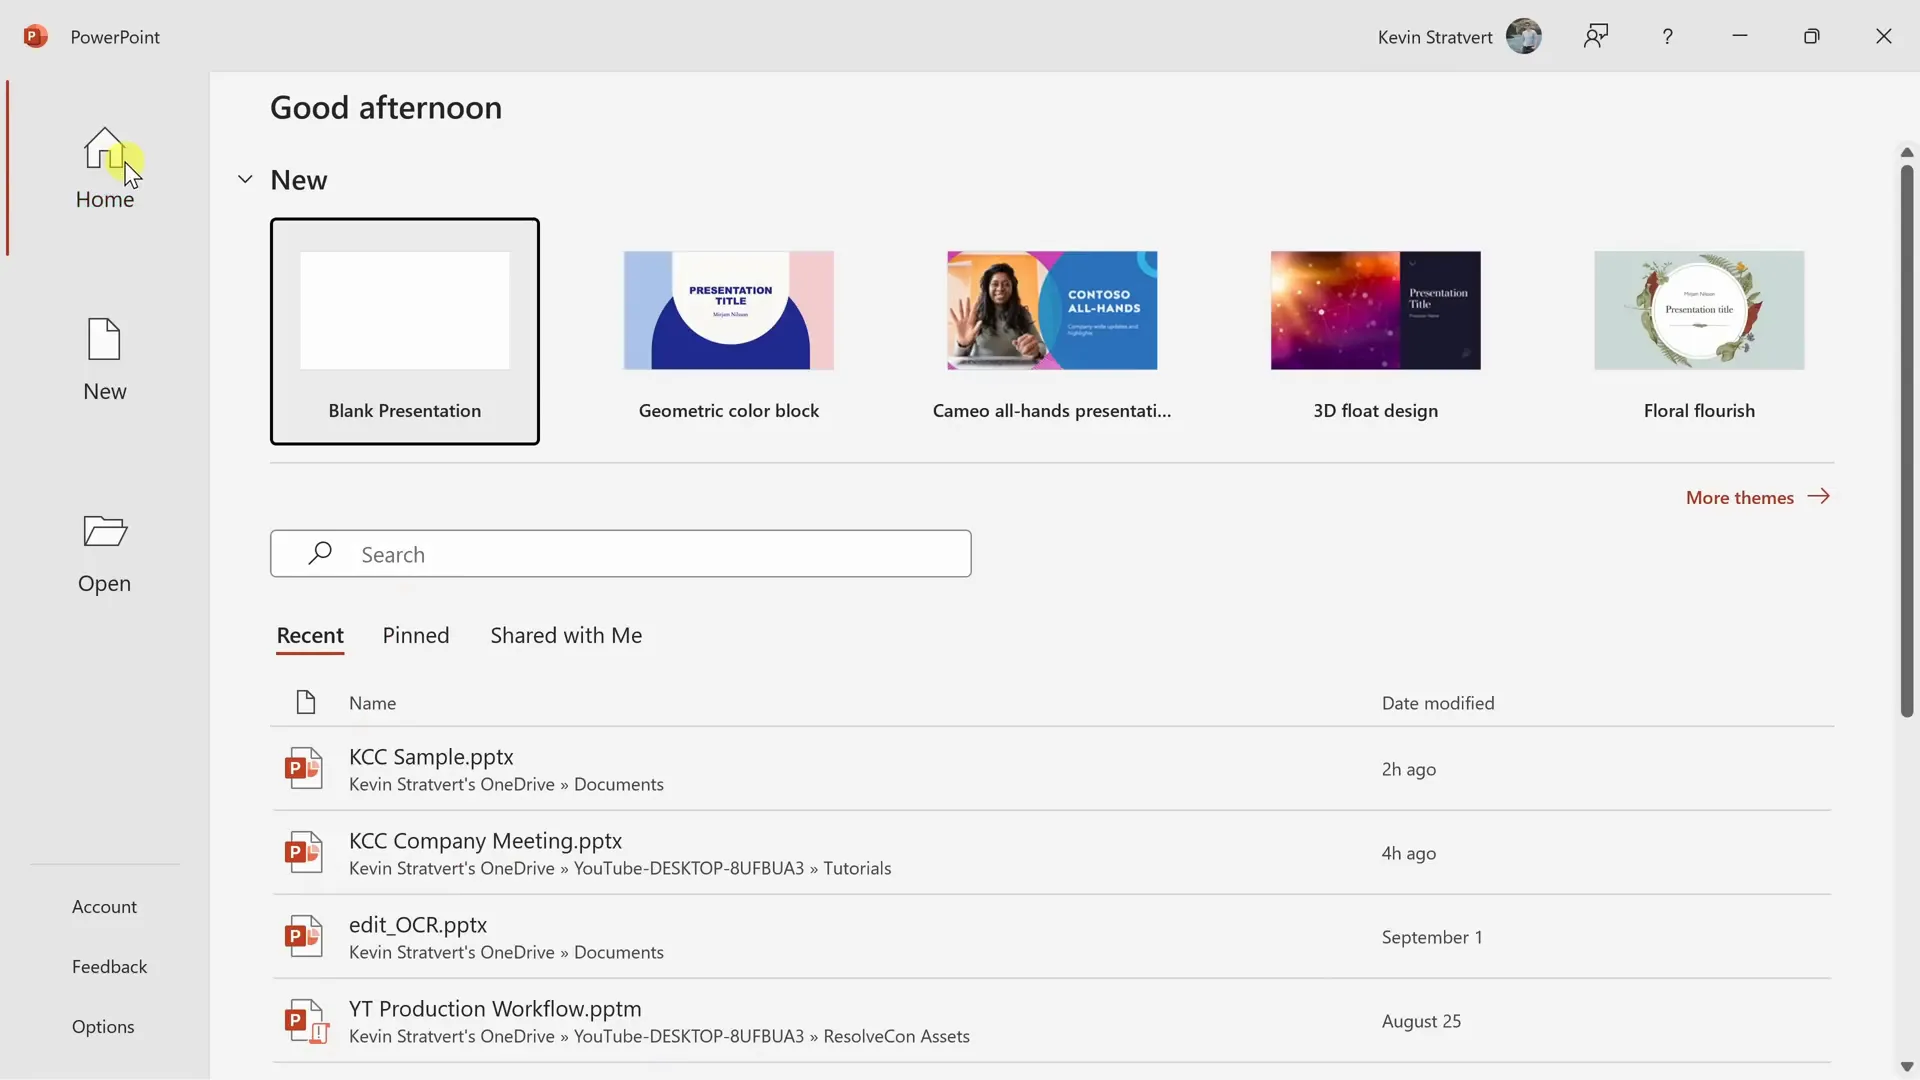Open Feedback from sidebar
Screen dimensions: 1920x1080
109,966
